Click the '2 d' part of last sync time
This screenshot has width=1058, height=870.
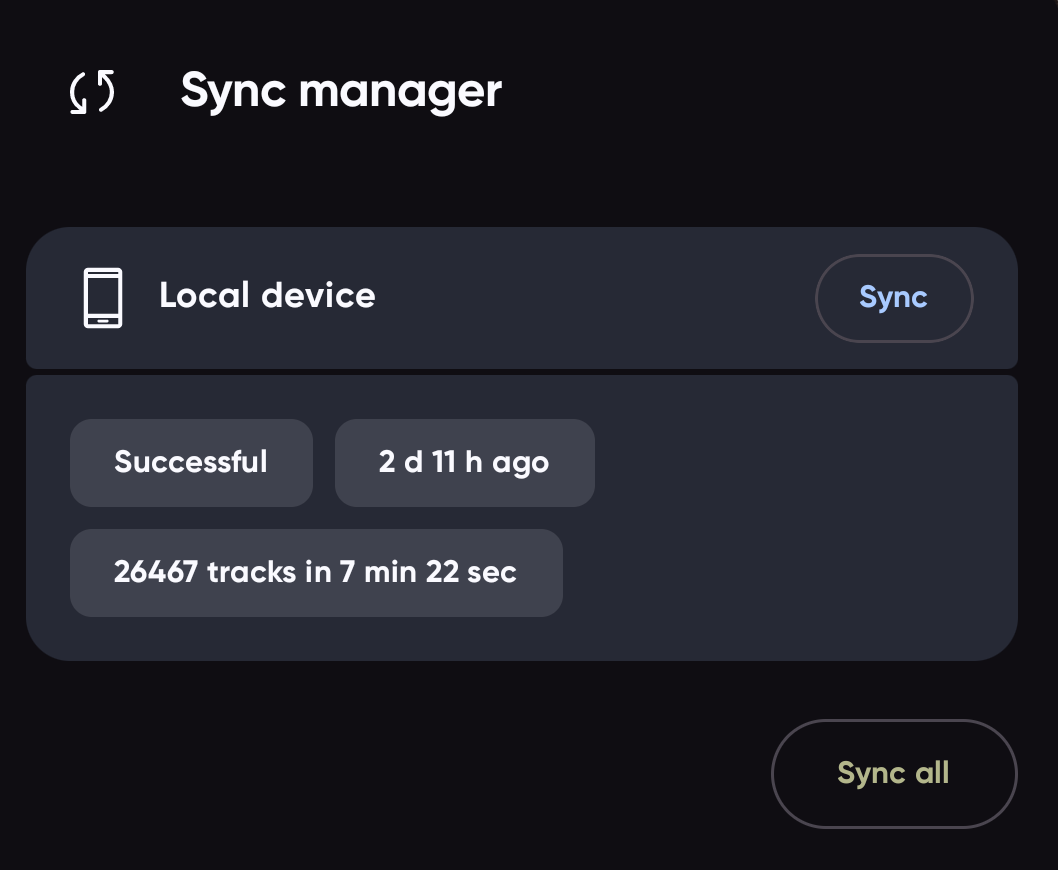pyautogui.click(x=401, y=462)
